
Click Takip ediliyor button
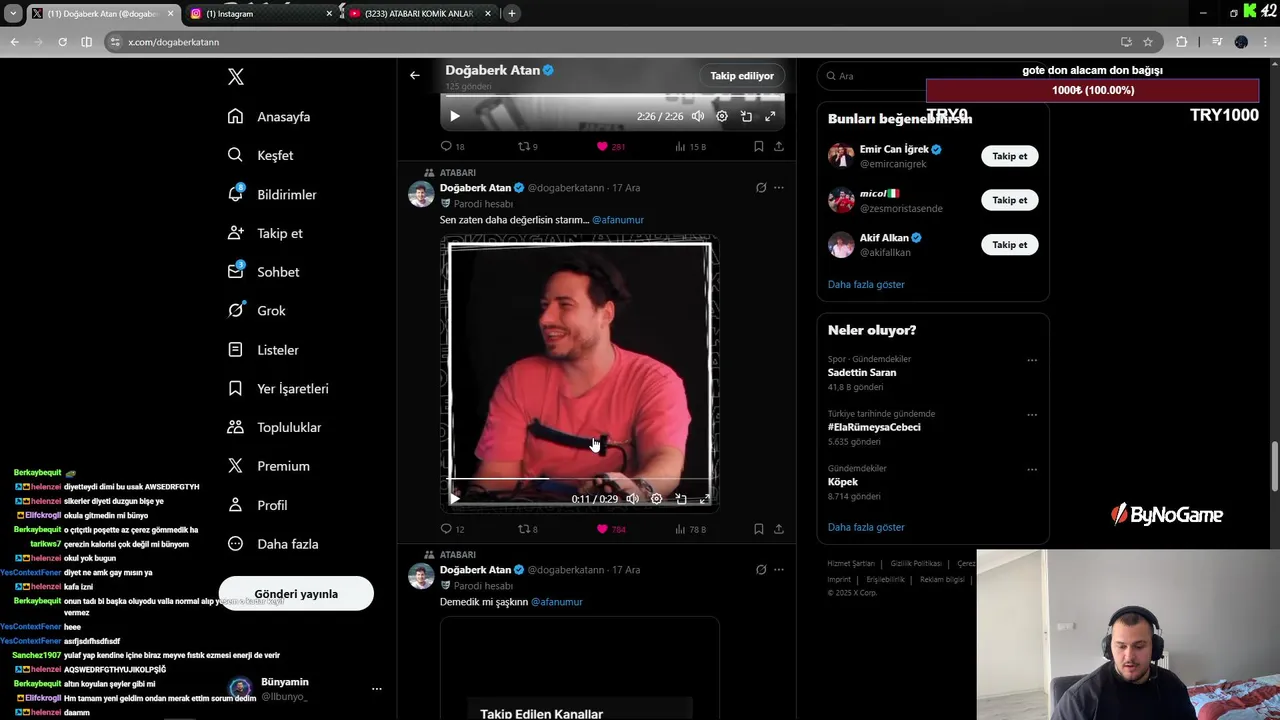point(742,76)
